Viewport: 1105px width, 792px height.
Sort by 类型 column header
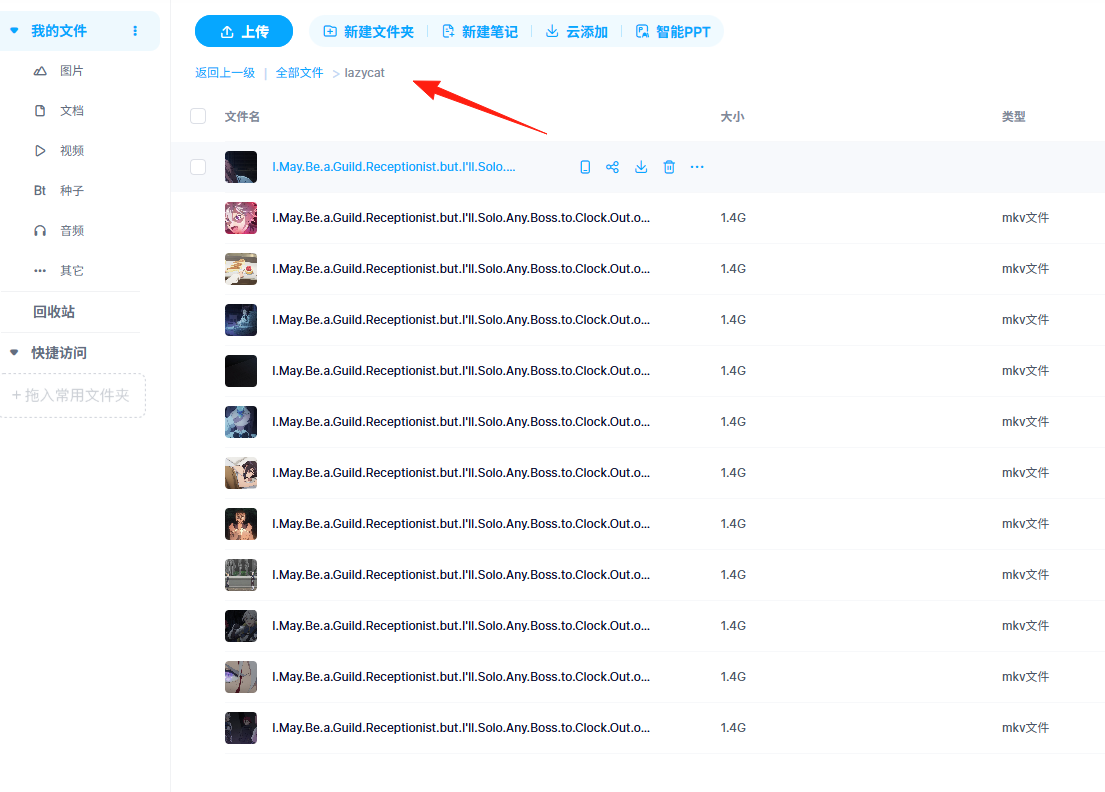[x=1014, y=116]
